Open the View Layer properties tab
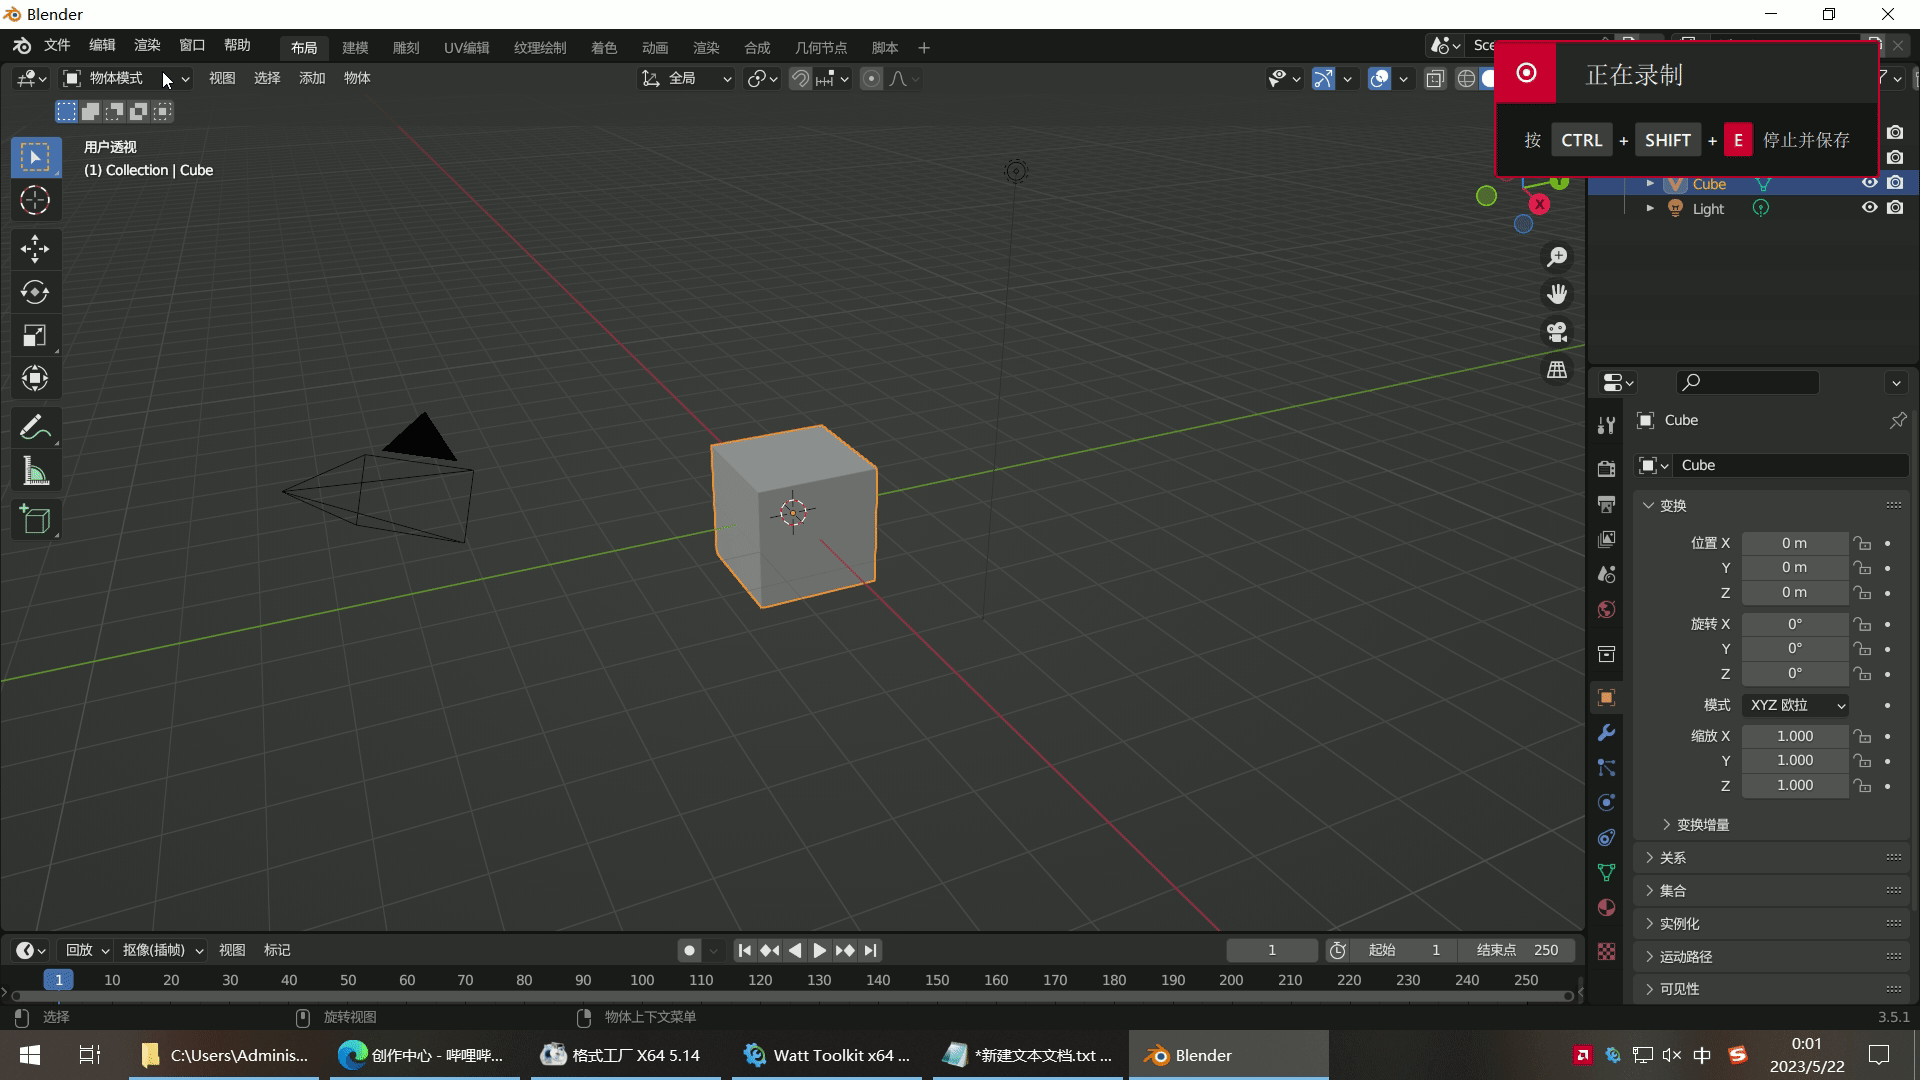Image resolution: width=1920 pixels, height=1080 pixels. pos(1606,539)
